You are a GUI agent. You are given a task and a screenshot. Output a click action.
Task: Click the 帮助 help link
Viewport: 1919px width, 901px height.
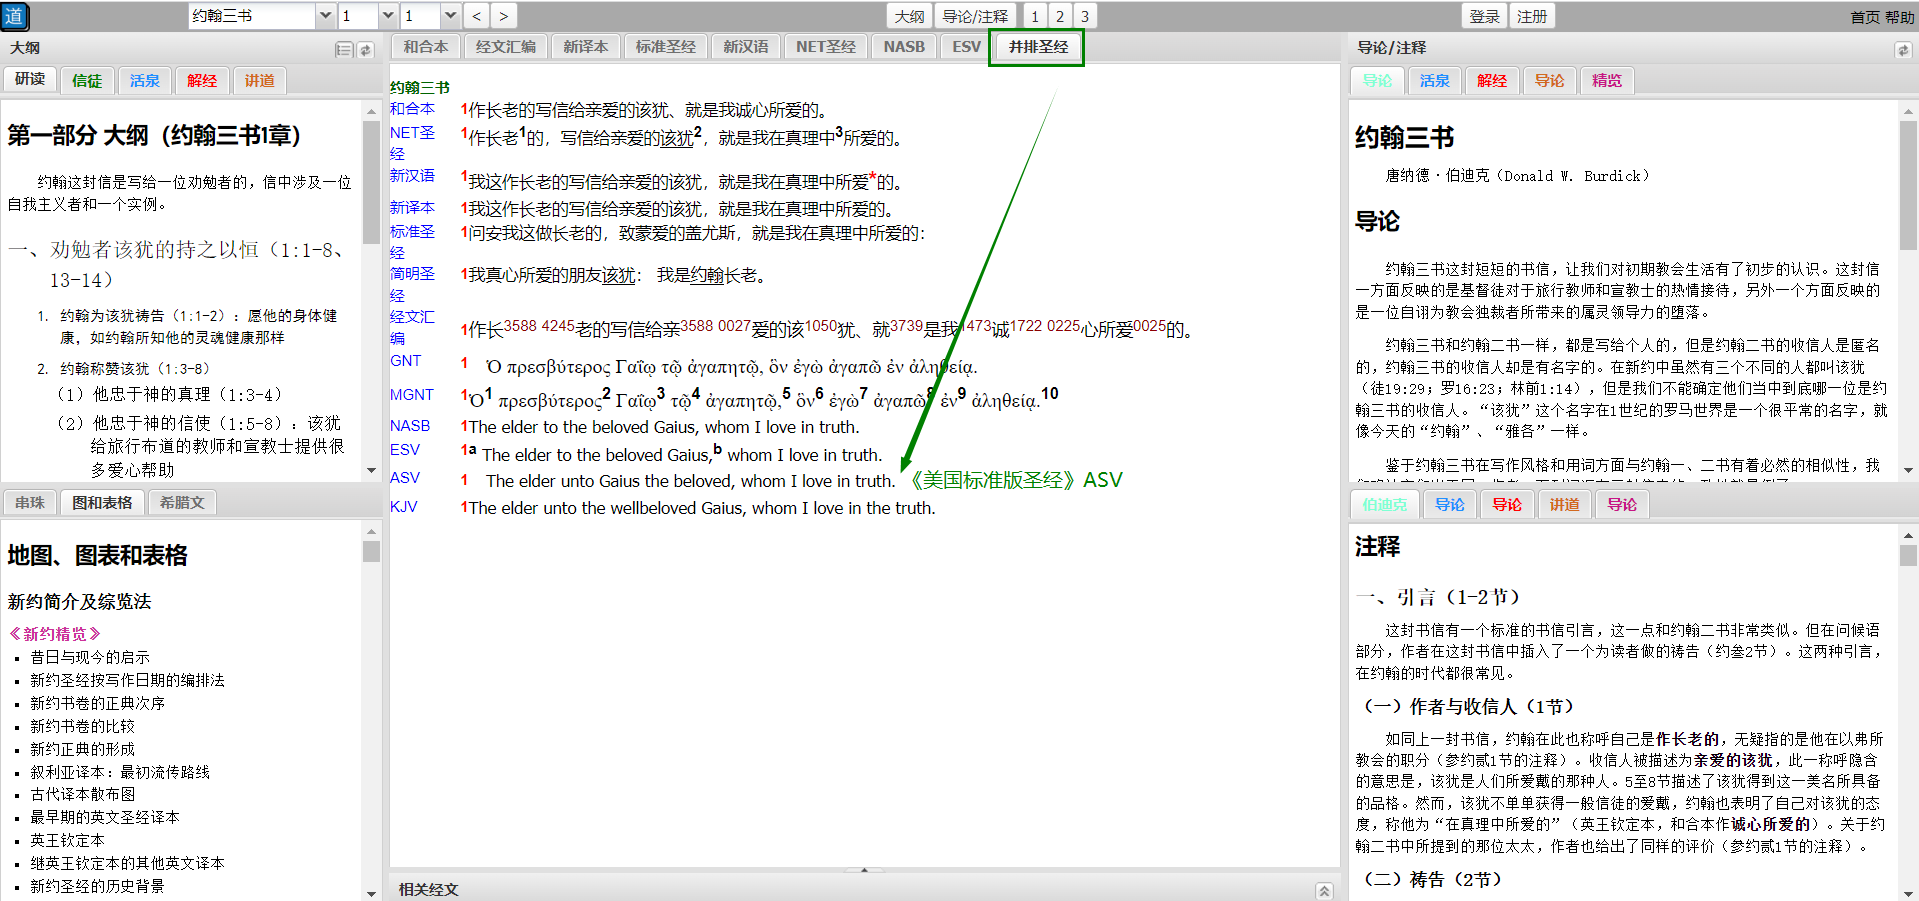(x=1899, y=17)
